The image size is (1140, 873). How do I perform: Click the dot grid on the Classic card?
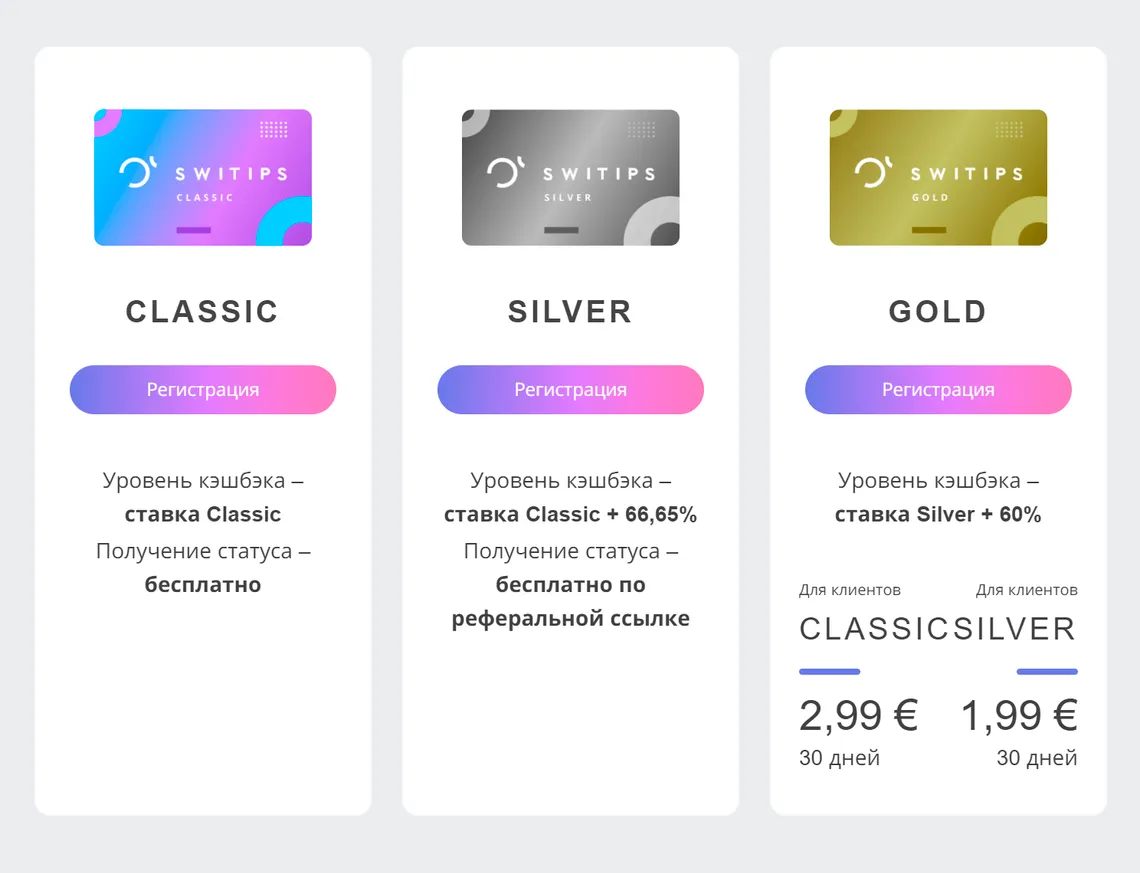click(x=273, y=130)
